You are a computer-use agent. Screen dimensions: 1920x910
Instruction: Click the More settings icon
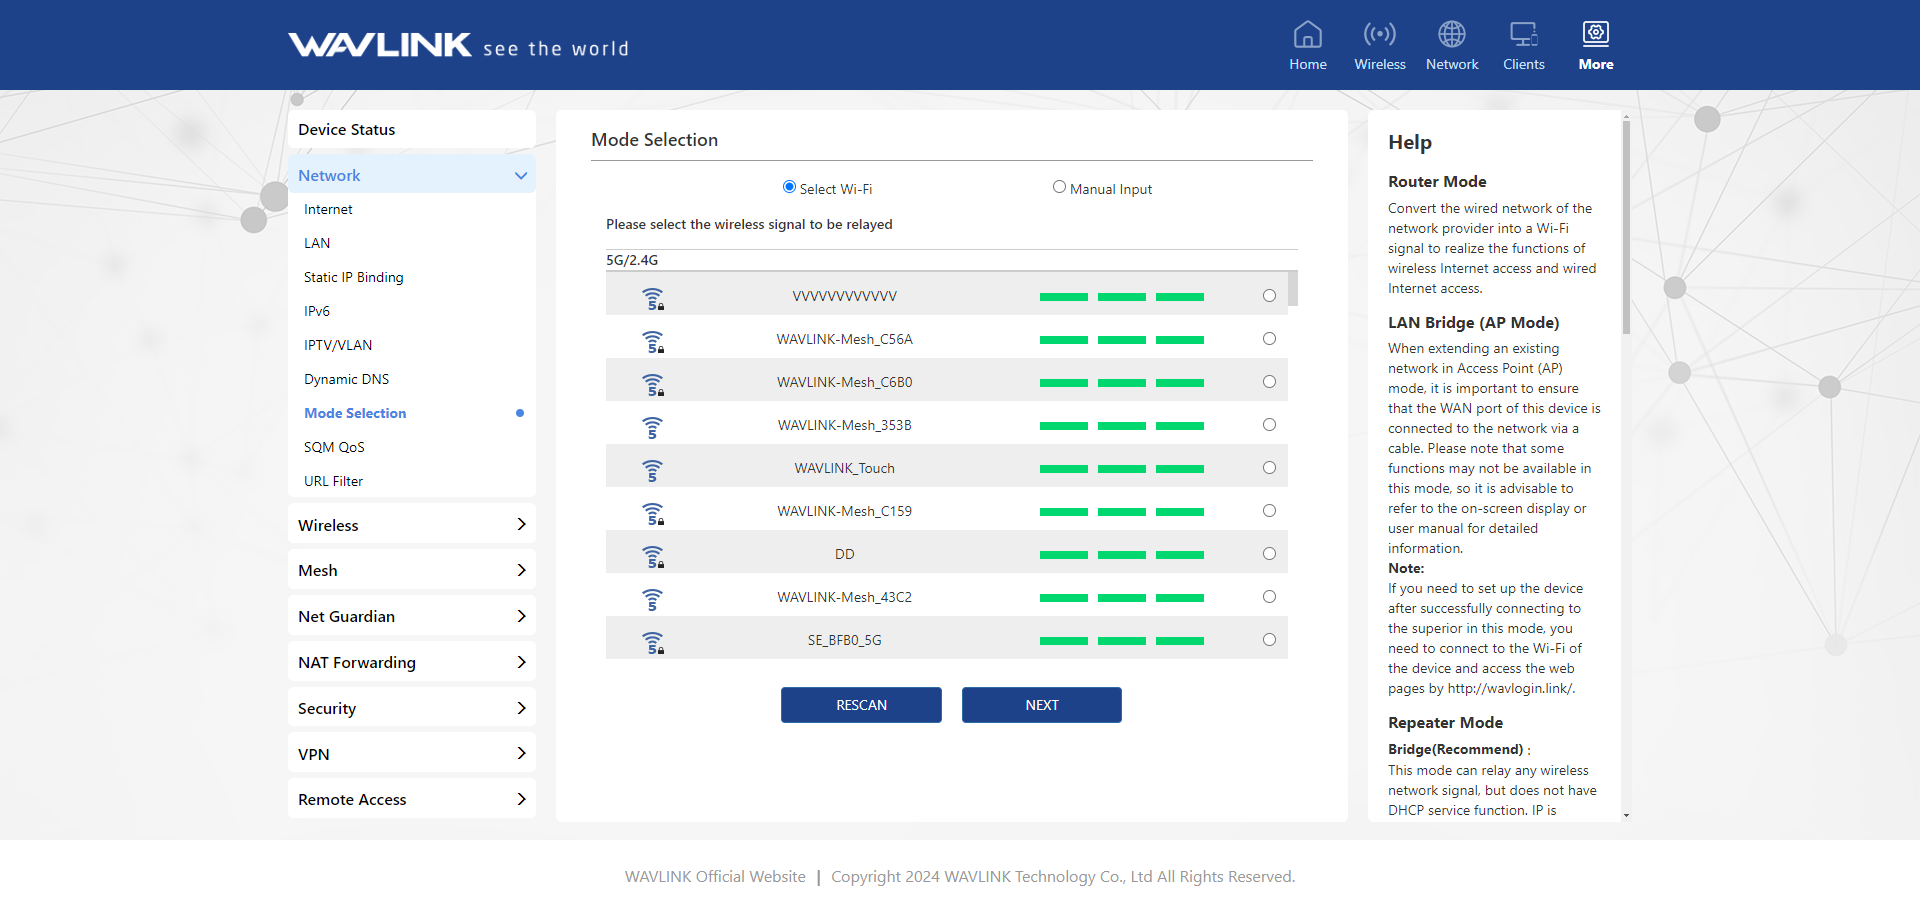tap(1595, 35)
